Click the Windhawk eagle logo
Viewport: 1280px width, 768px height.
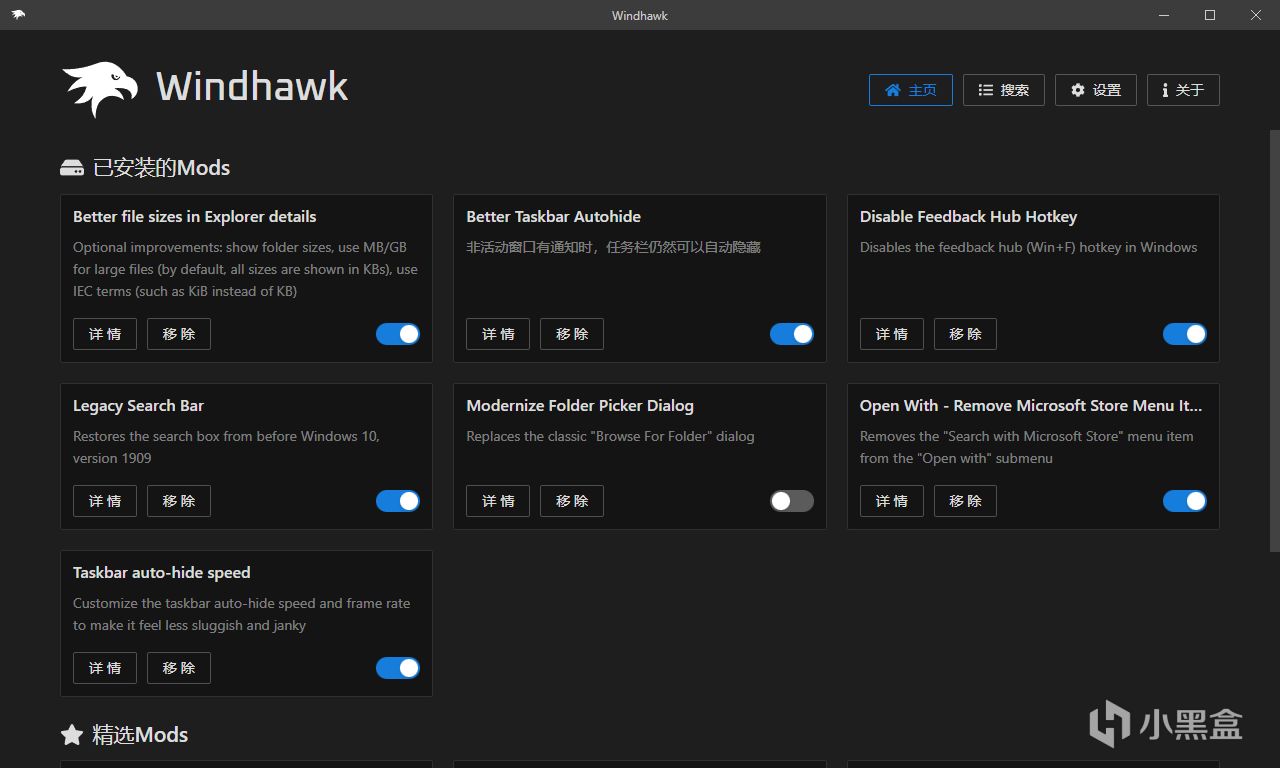100,89
